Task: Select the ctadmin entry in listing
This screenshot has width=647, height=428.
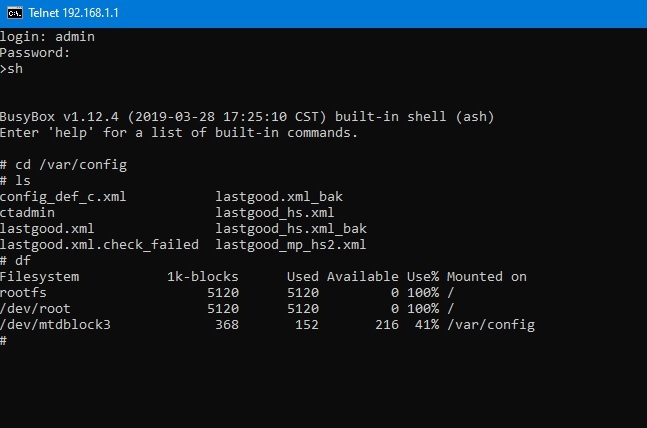Action: tap(27, 212)
